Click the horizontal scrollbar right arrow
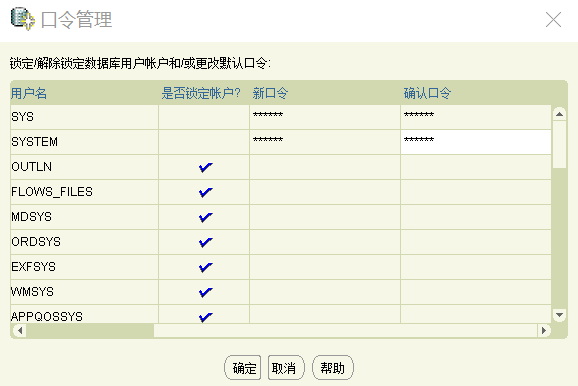The width and height of the screenshot is (578, 386). [x=543, y=330]
